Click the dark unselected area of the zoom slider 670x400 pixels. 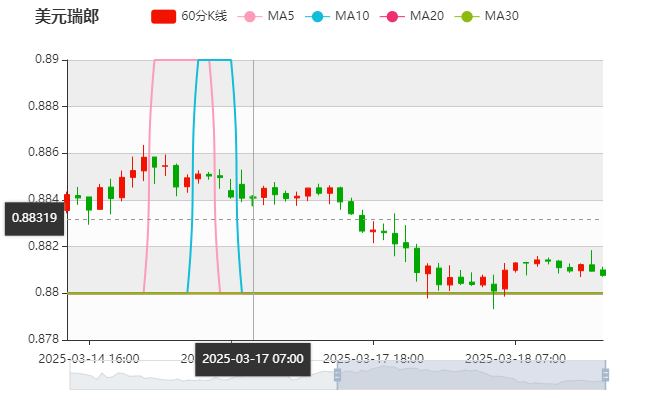[200, 376]
